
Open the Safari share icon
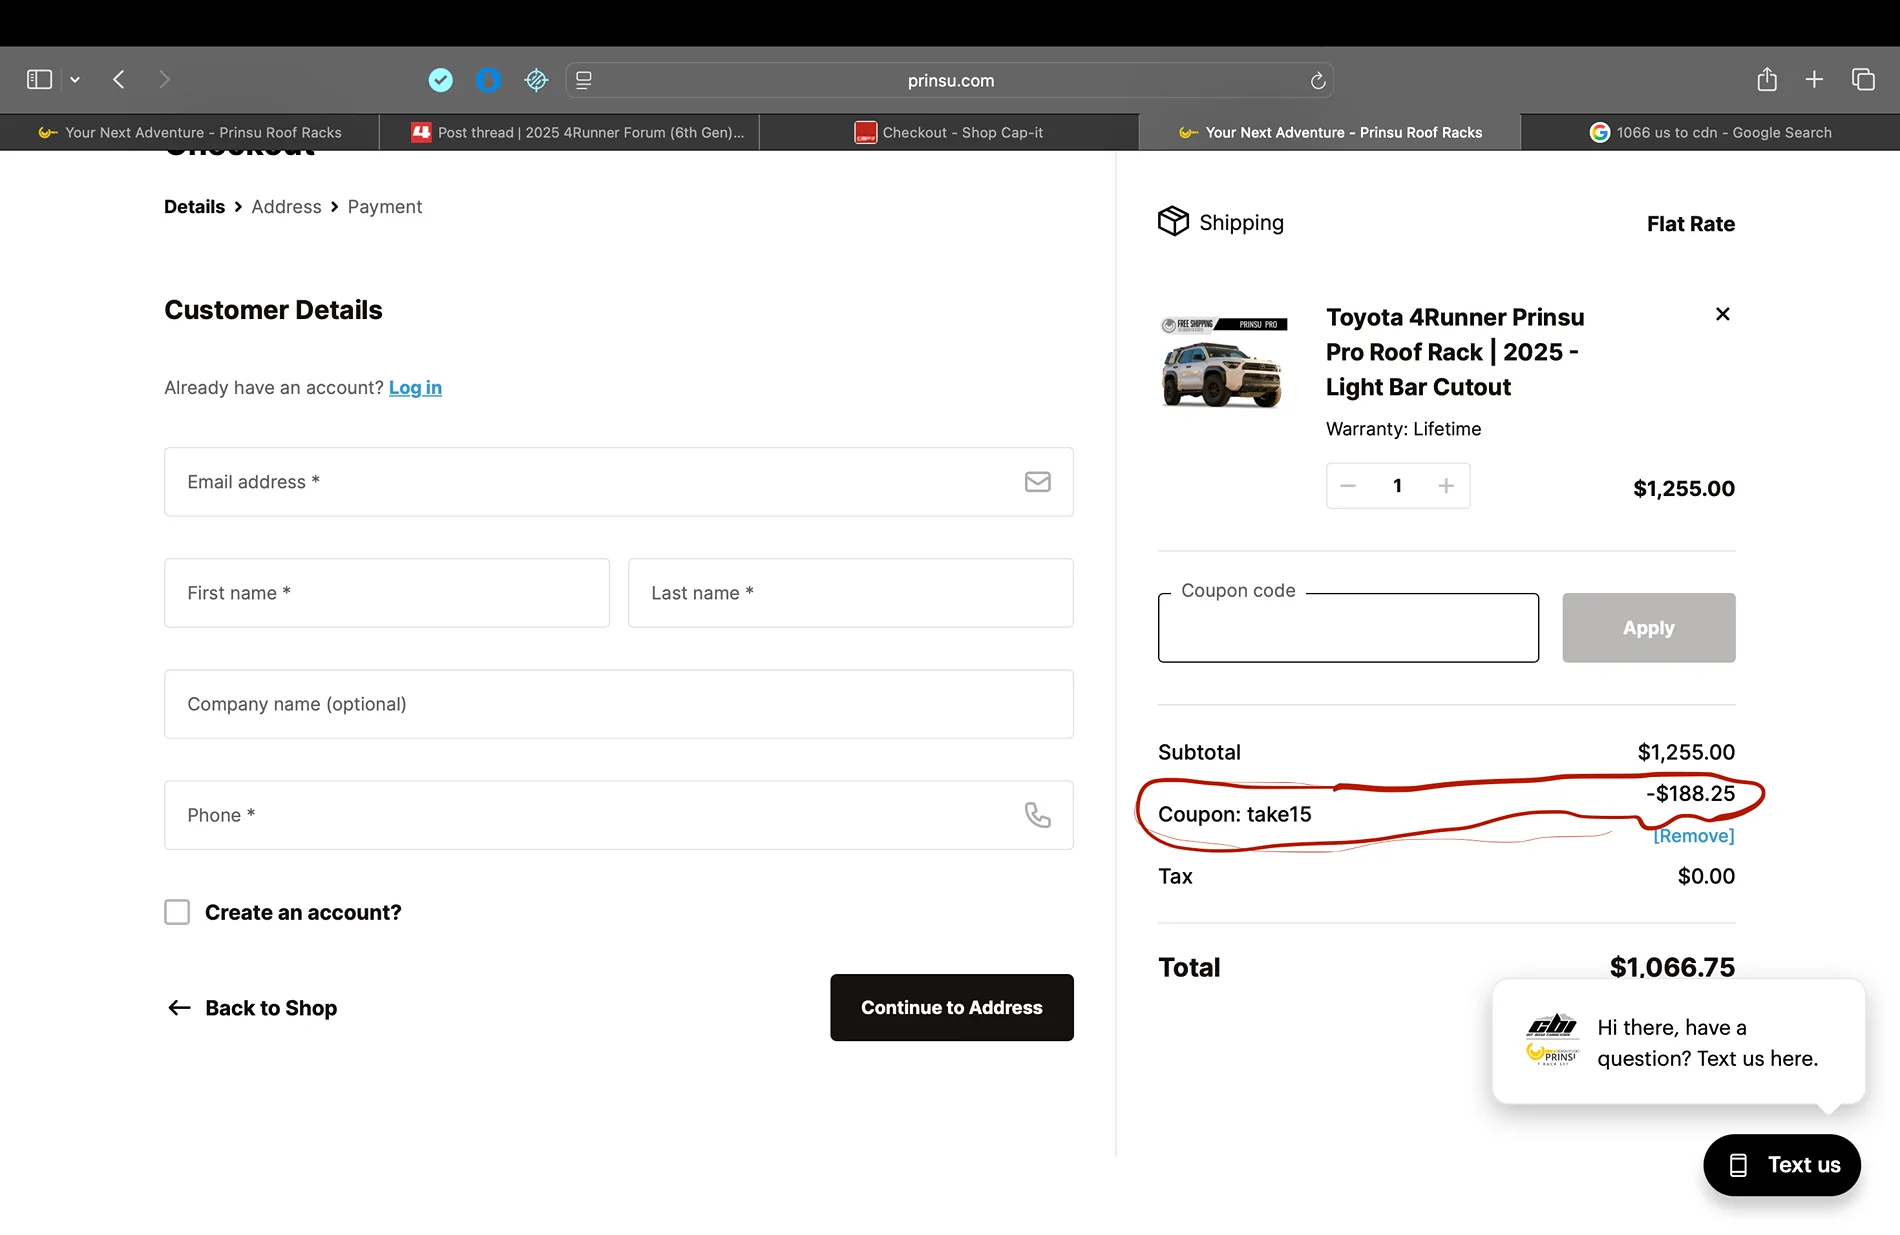(1766, 80)
